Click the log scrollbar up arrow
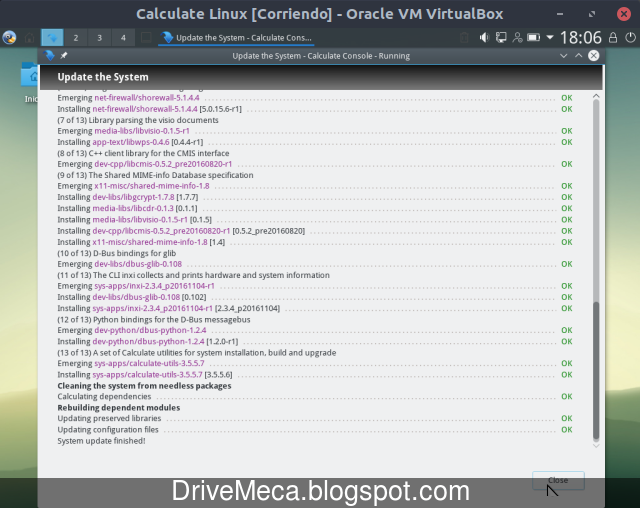Viewport: 640px width, 508px height. [x=596, y=96]
